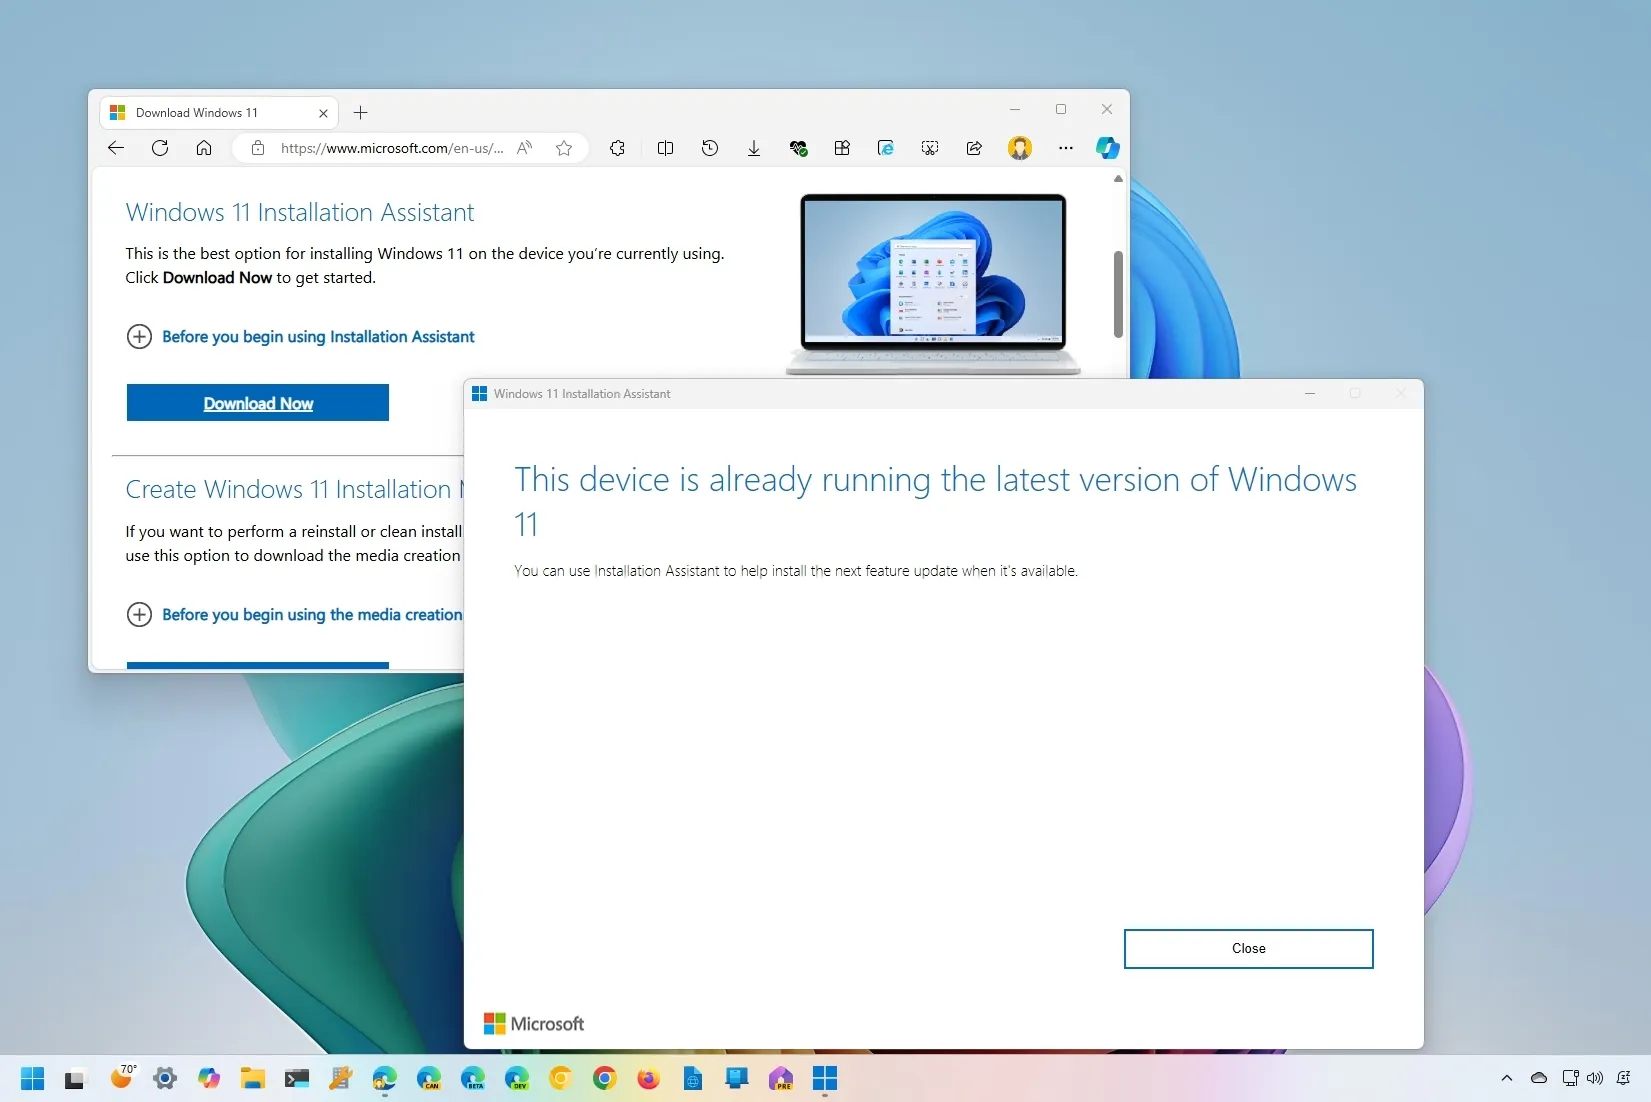The width and height of the screenshot is (1651, 1102).
Task: Start a Web Capture with the scissors icon
Action: 930,148
